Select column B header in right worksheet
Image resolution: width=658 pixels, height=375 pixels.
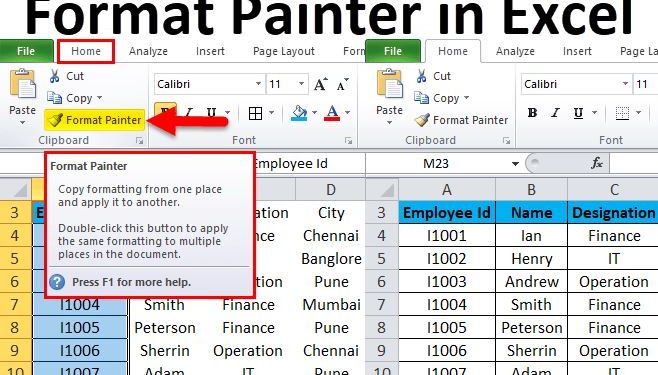point(531,190)
